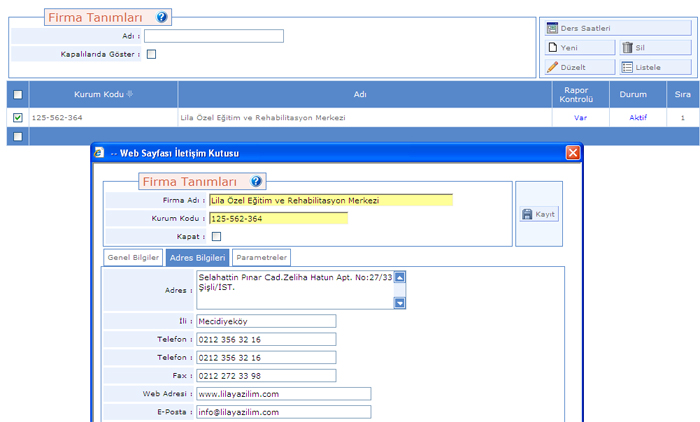Click the Firma Adı input field
The image size is (700, 422).
[331, 200]
